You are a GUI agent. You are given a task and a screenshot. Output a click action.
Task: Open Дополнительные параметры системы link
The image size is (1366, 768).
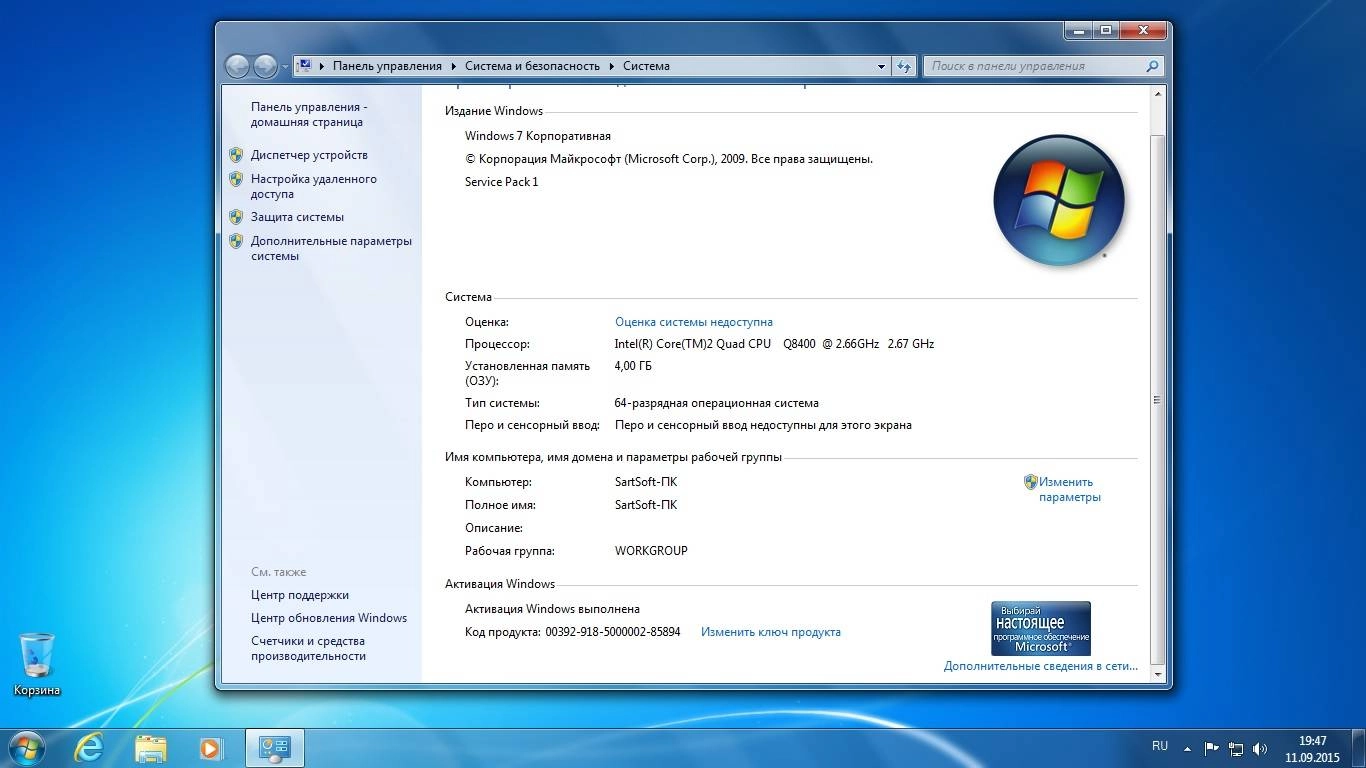click(x=331, y=248)
